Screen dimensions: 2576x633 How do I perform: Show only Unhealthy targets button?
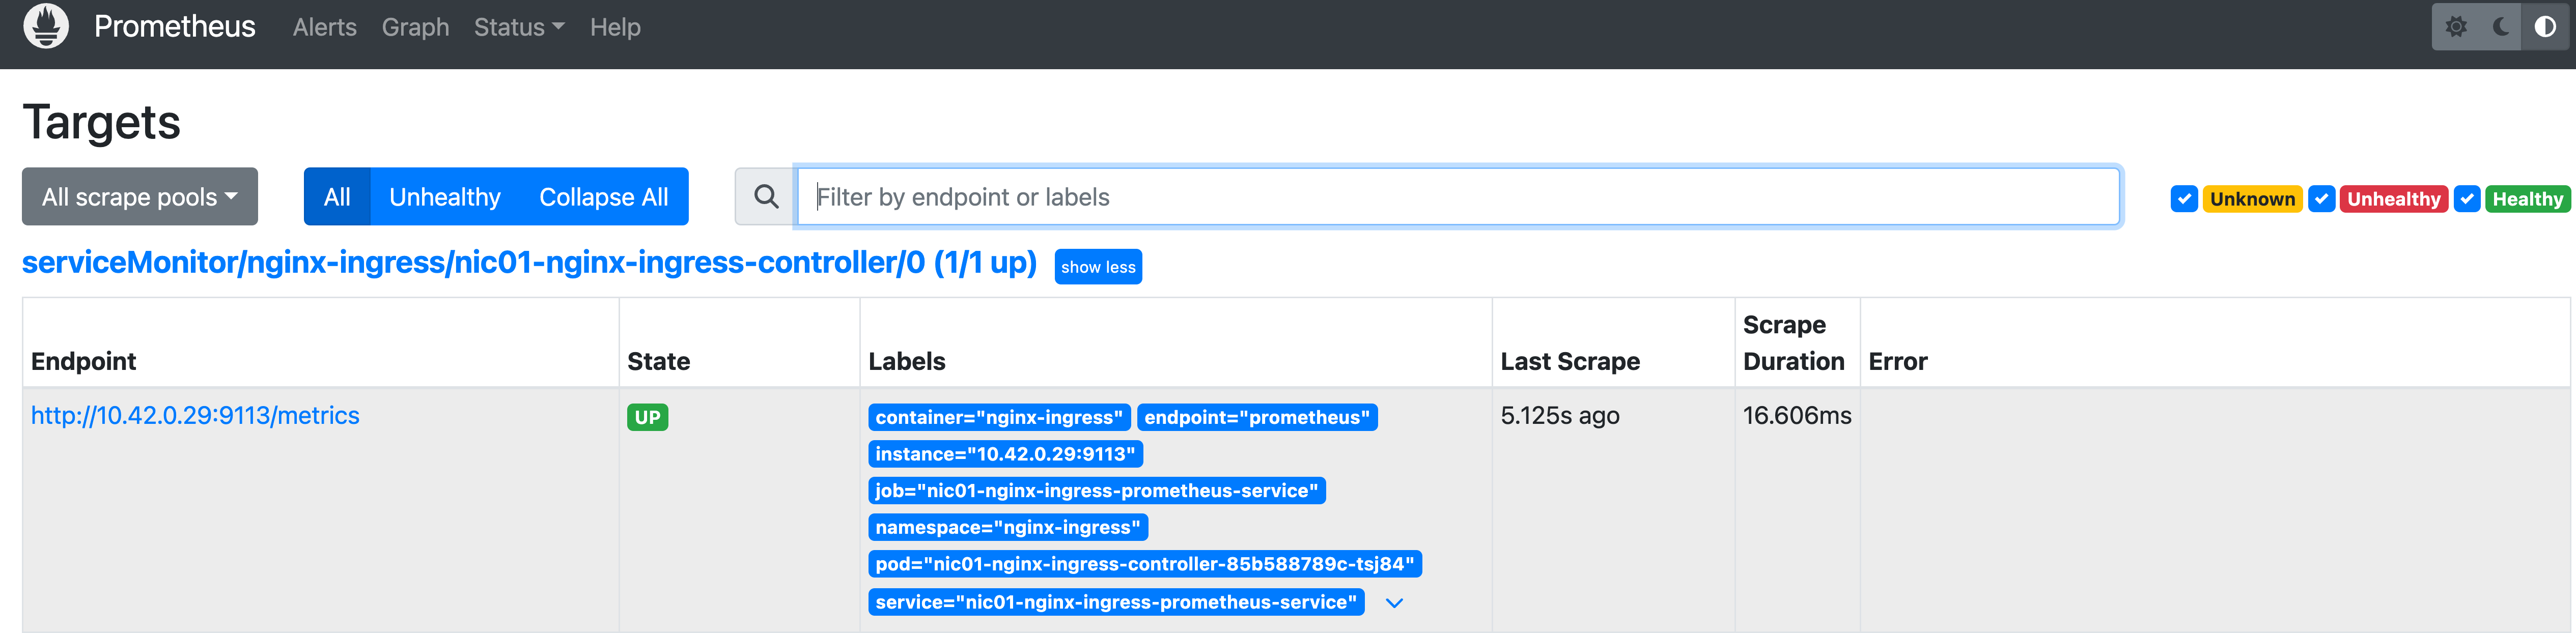pyautogui.click(x=445, y=197)
